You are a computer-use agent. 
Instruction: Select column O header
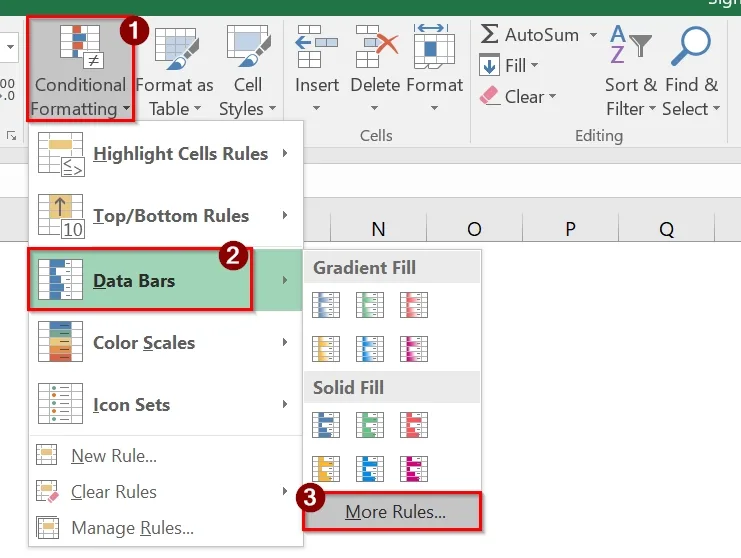[x=474, y=229]
